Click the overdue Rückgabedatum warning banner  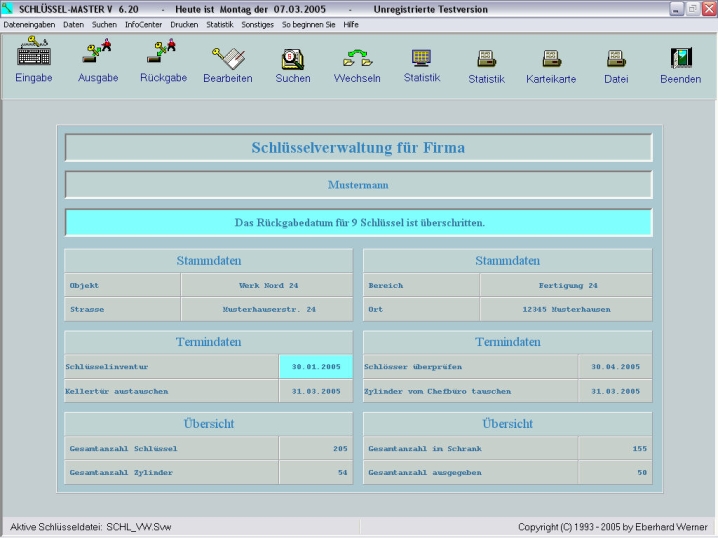point(358,222)
